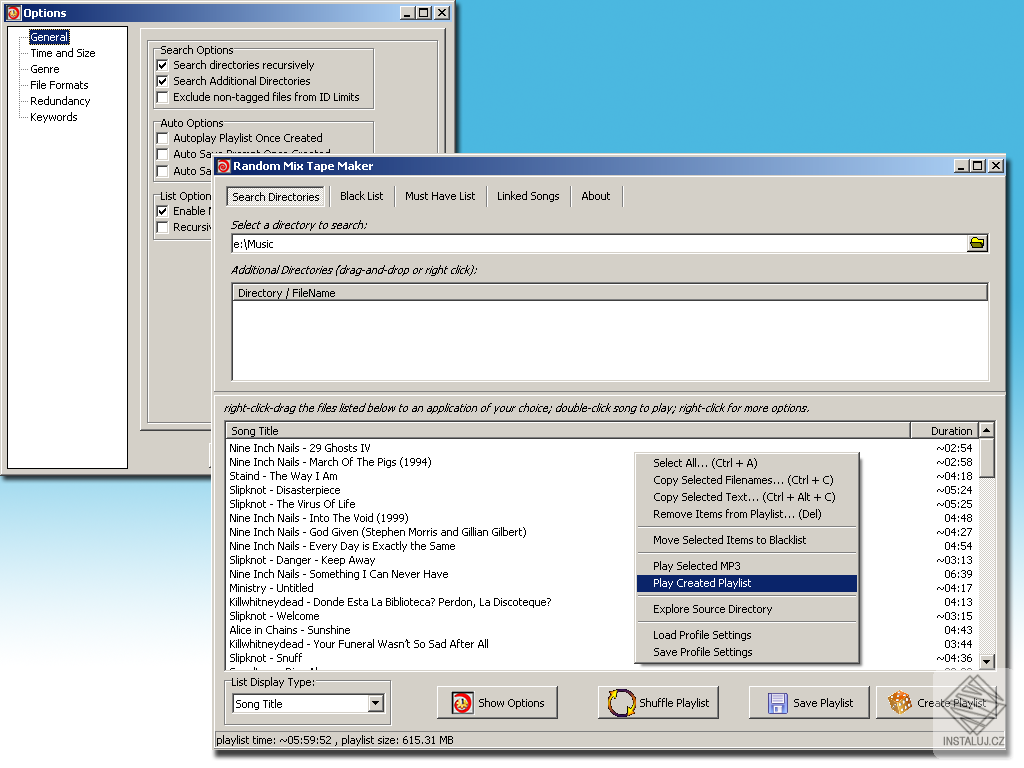Choose Explore Source Directory
Viewport: 1024px width, 768px height.
click(746, 609)
